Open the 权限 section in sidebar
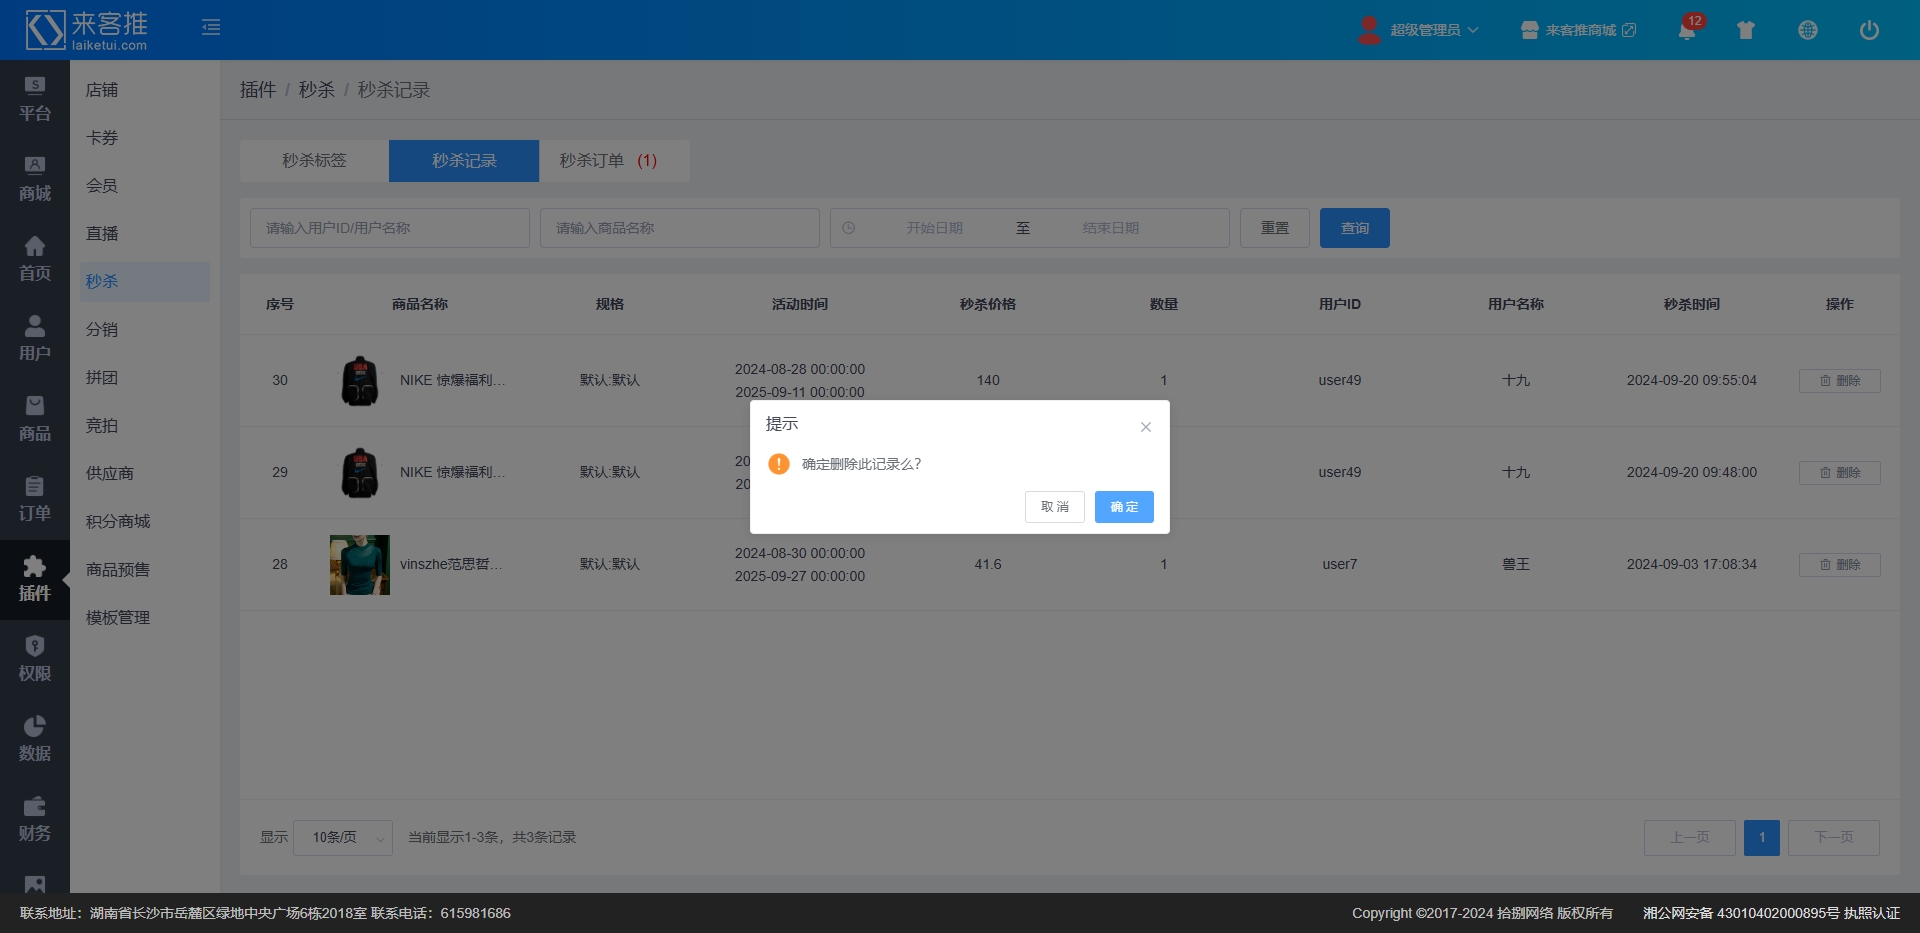Viewport: 1920px width, 933px height. click(35, 659)
